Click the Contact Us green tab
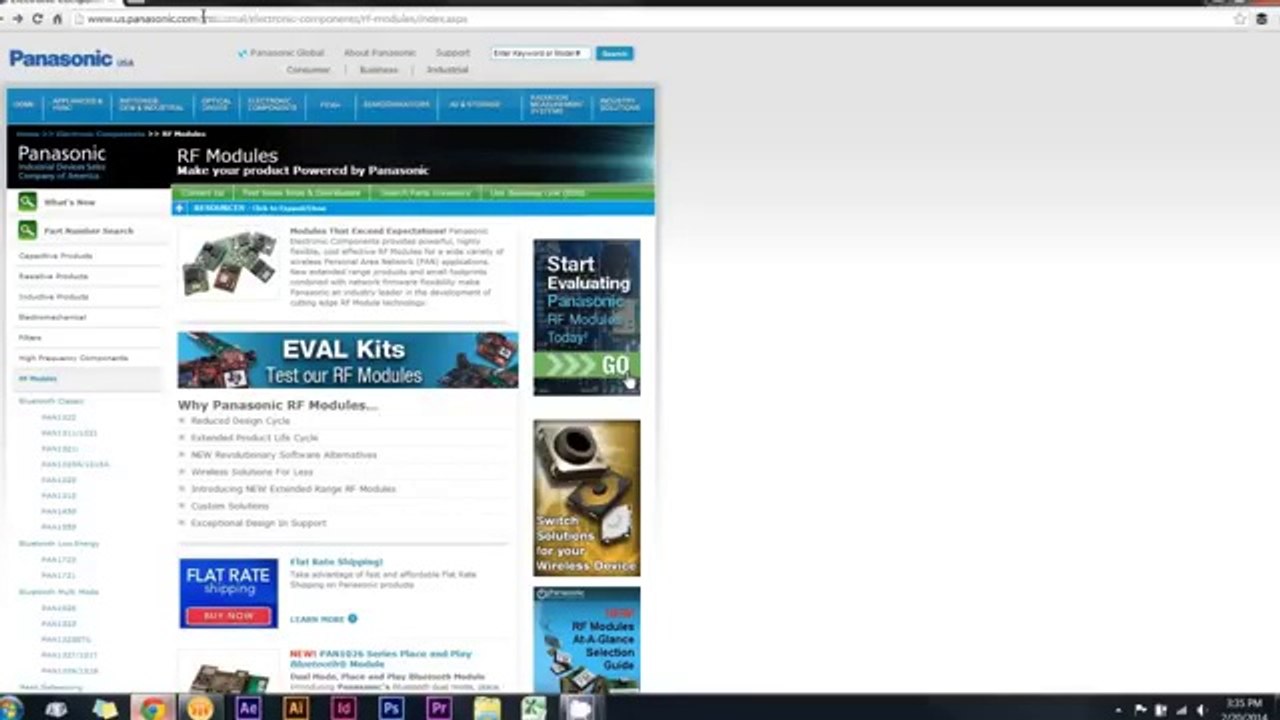 tap(203, 193)
